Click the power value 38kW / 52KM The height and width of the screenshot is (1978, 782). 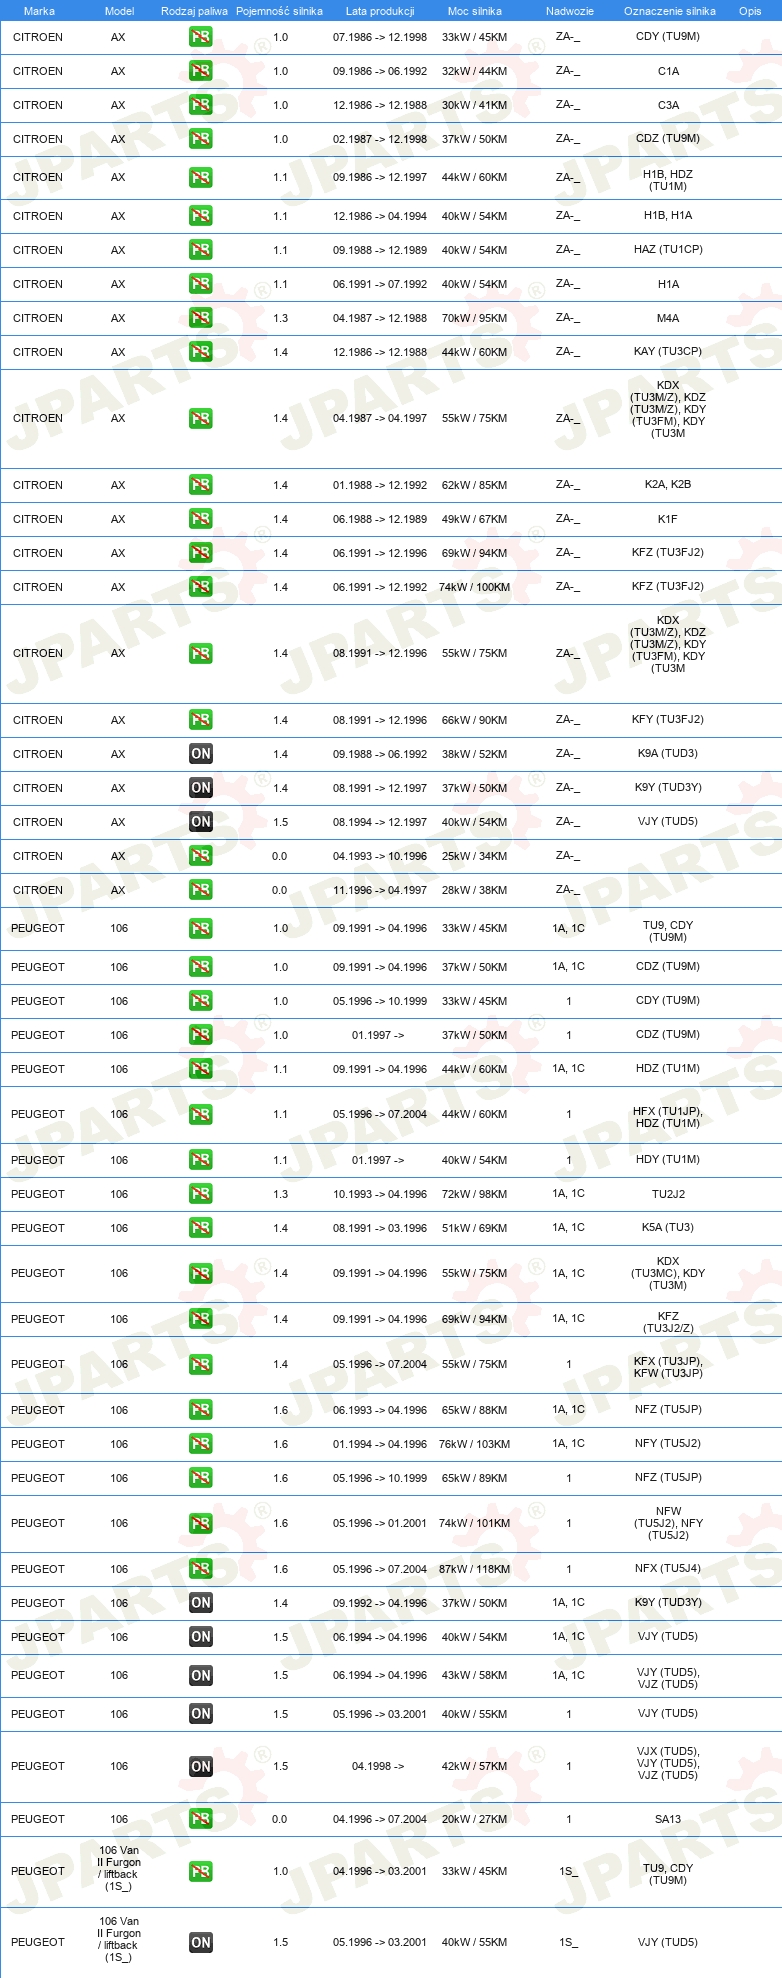click(475, 754)
